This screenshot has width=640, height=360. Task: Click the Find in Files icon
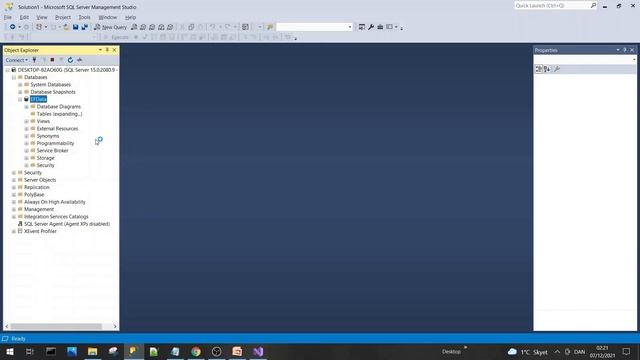(x=270, y=27)
